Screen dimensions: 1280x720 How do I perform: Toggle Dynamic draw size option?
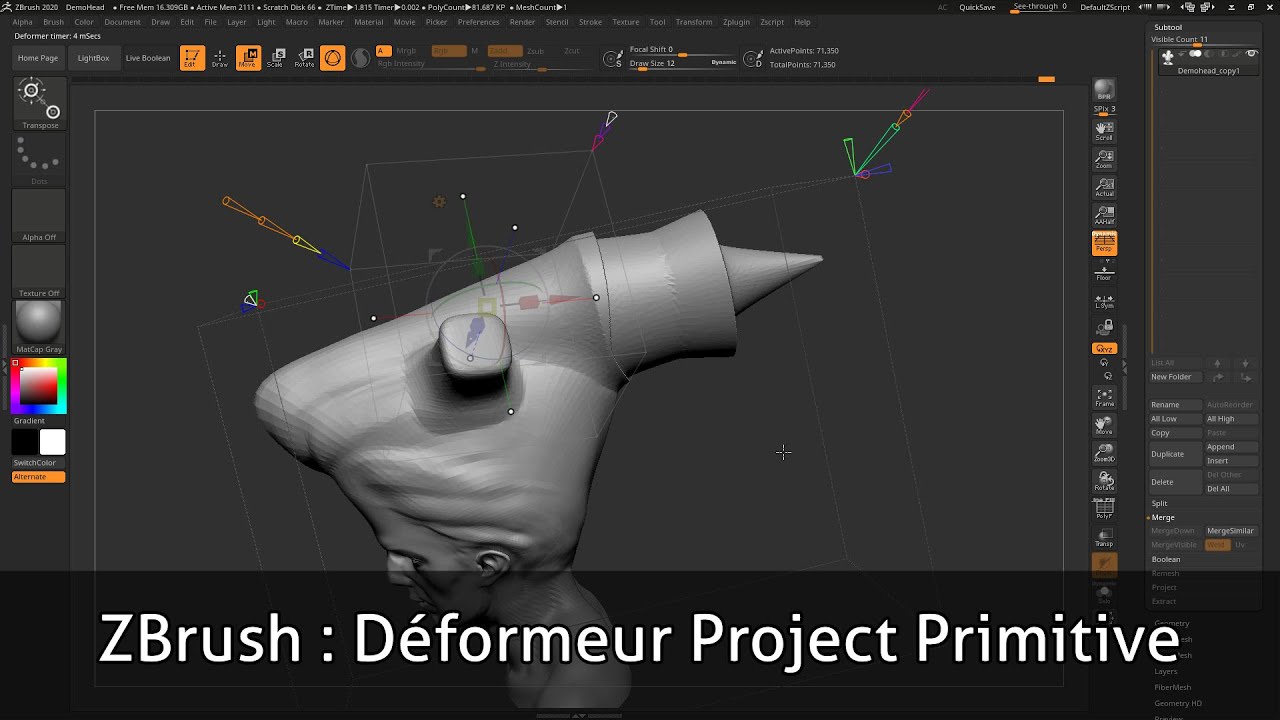pyautogui.click(x=724, y=62)
